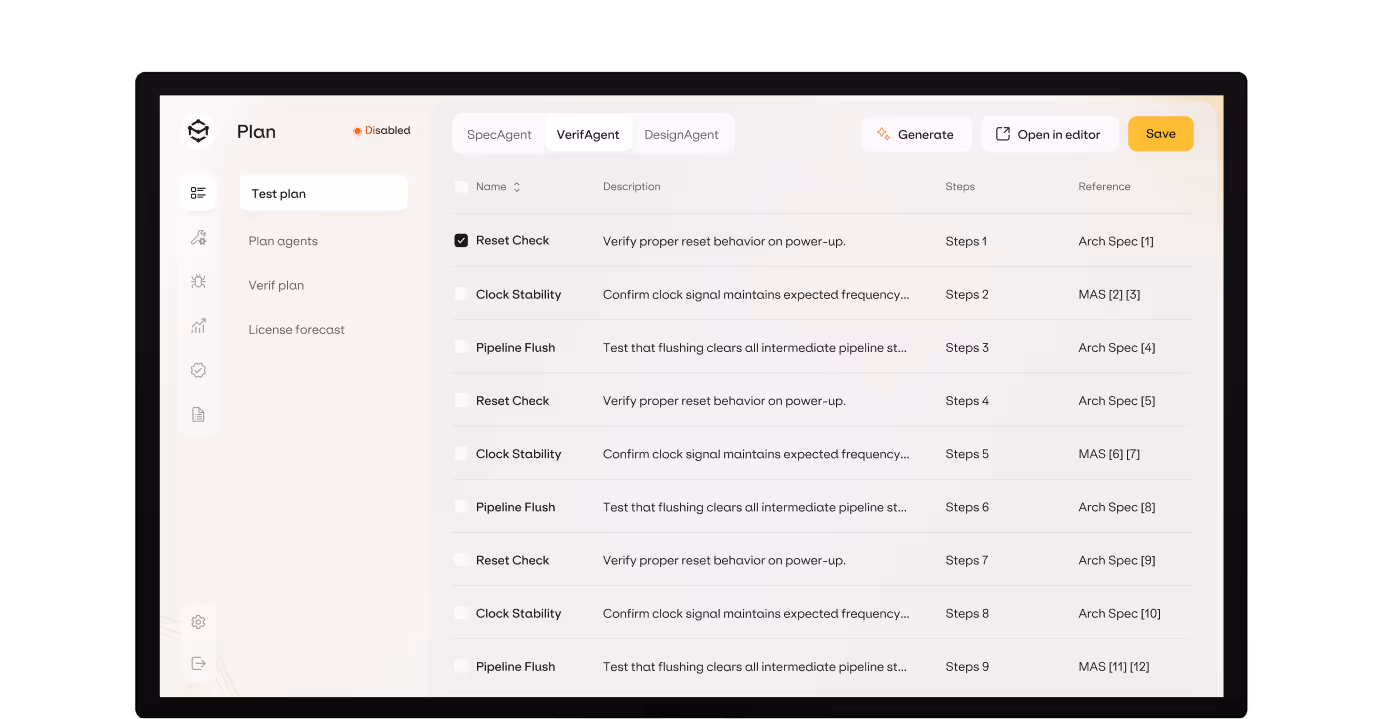Check the Clock Stability Steps 2 checkbox
The image size is (1391, 719).
(x=461, y=294)
